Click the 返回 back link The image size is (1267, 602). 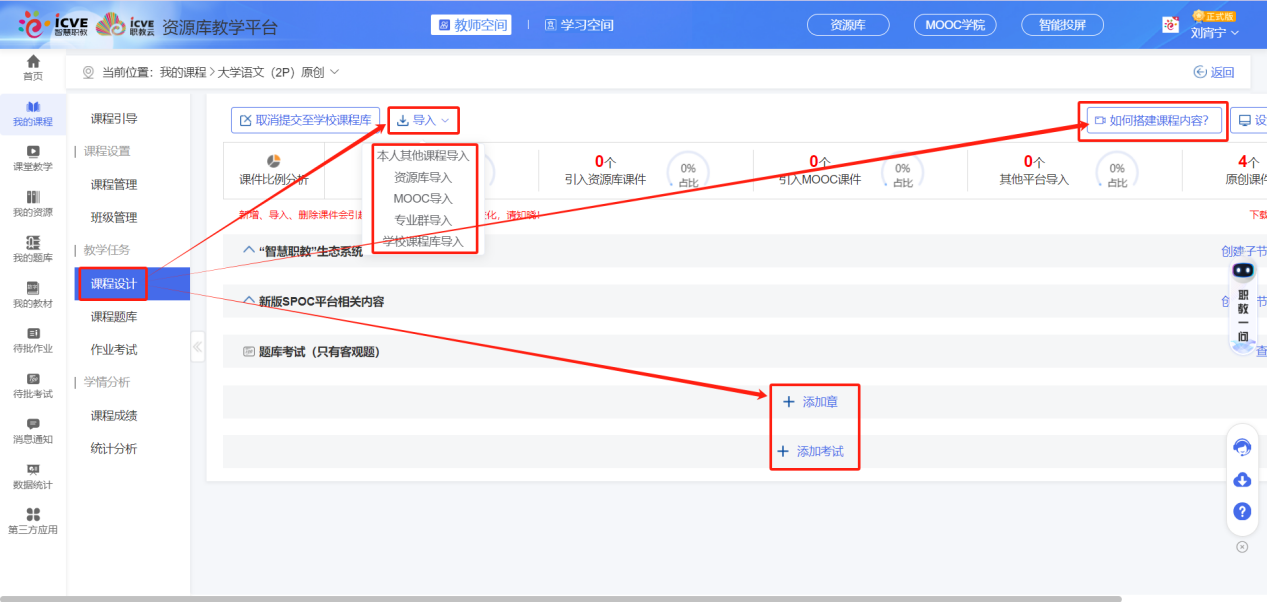pos(1214,72)
